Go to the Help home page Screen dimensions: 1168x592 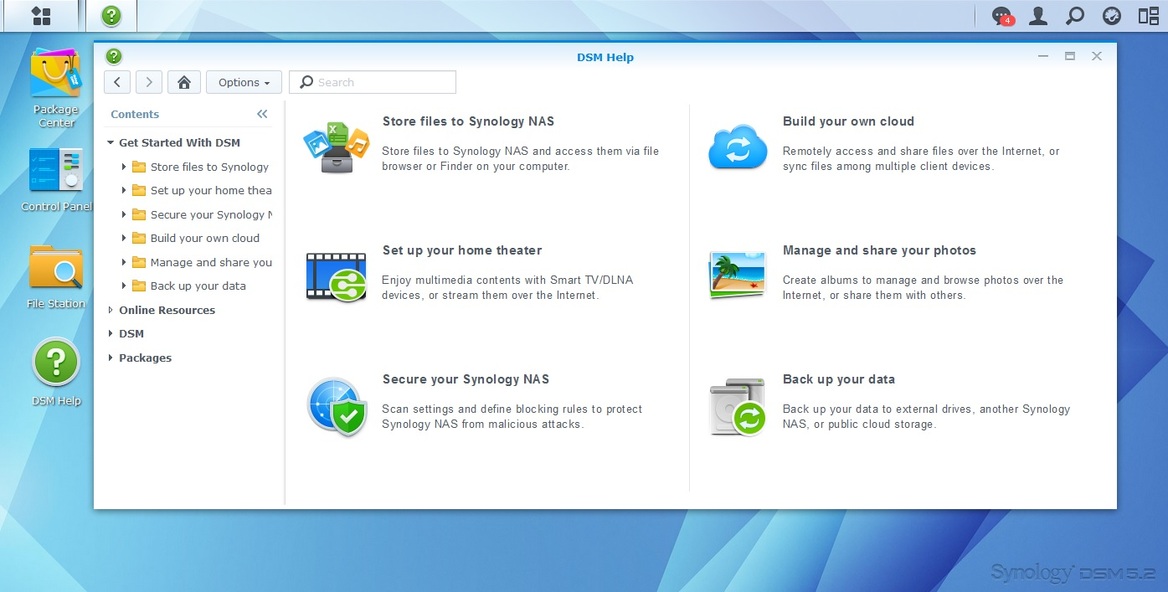(x=184, y=82)
